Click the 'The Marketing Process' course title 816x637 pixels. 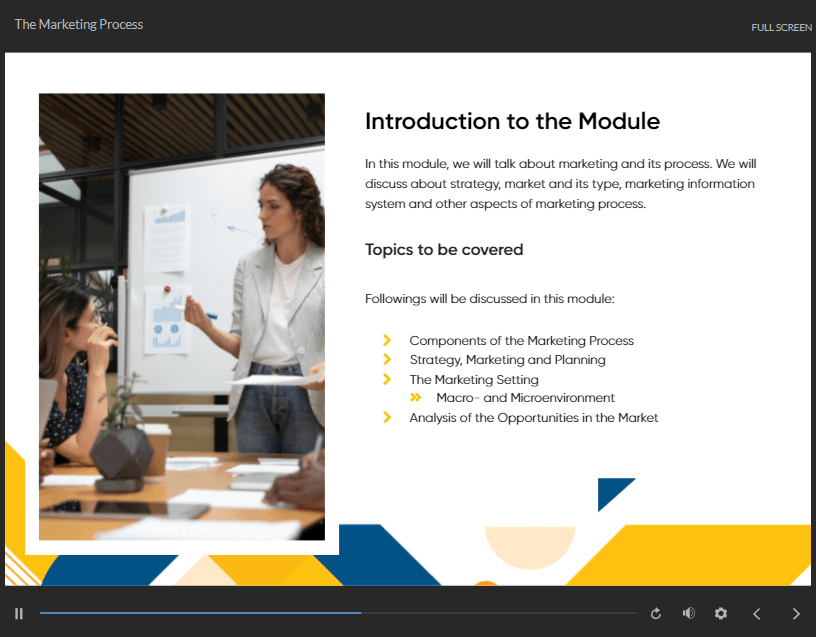[x=79, y=24]
